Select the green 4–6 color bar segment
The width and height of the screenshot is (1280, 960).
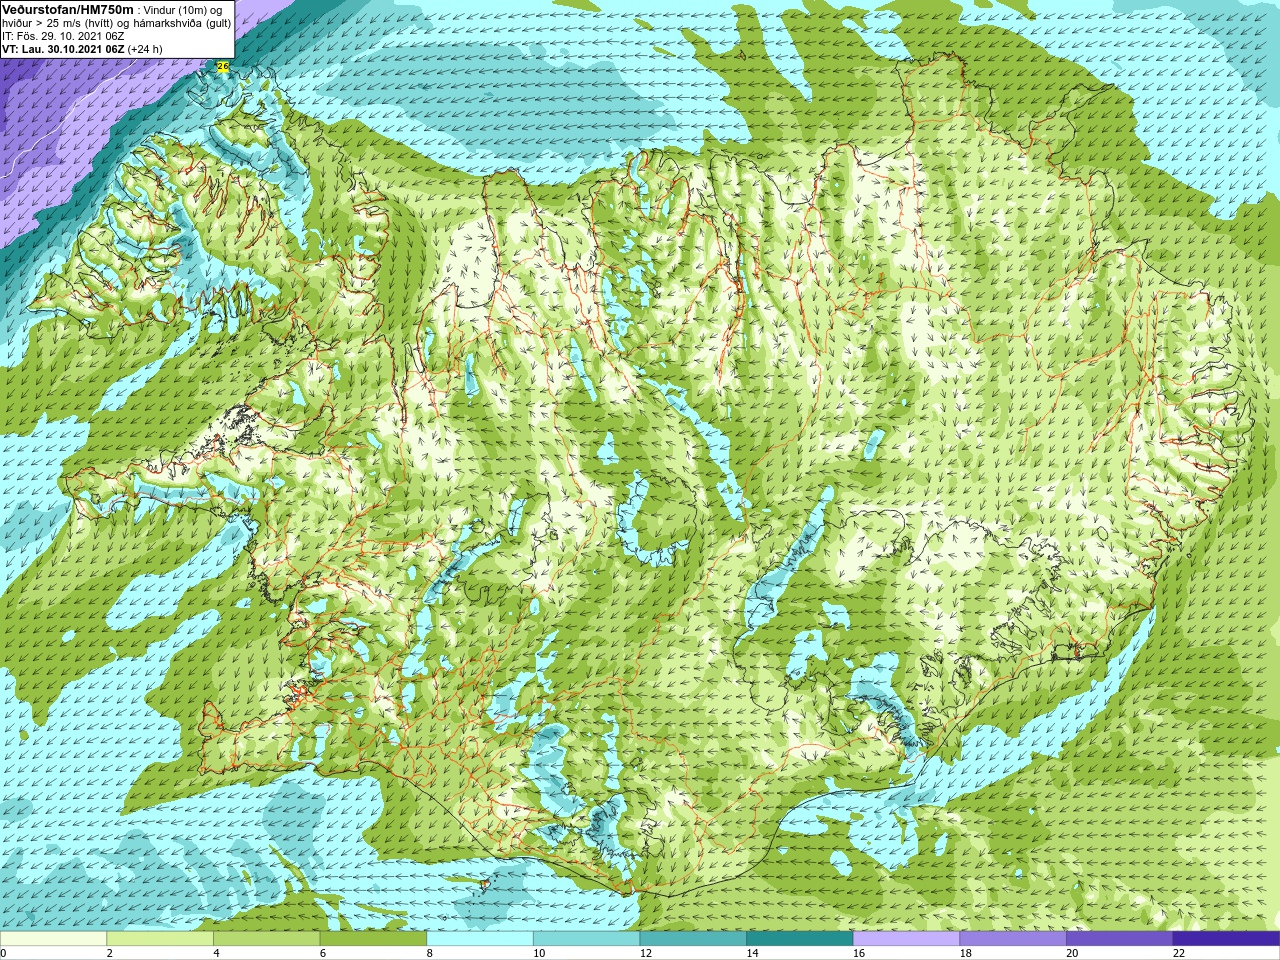pos(266,939)
